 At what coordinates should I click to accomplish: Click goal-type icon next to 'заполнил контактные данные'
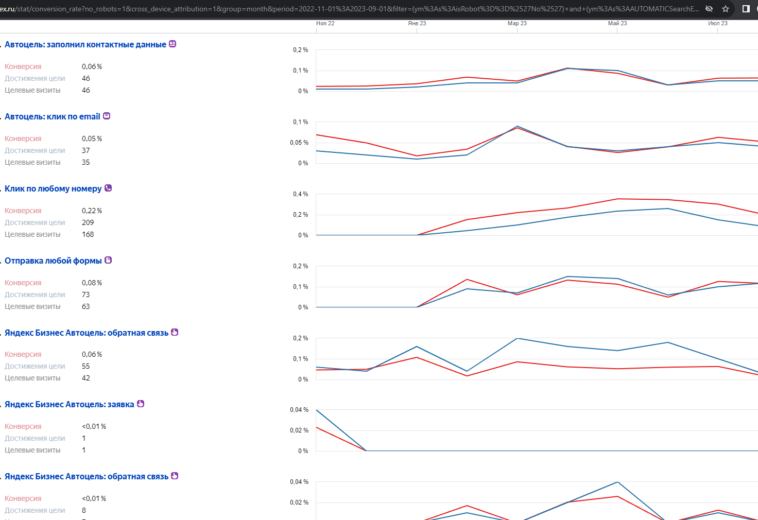point(173,44)
